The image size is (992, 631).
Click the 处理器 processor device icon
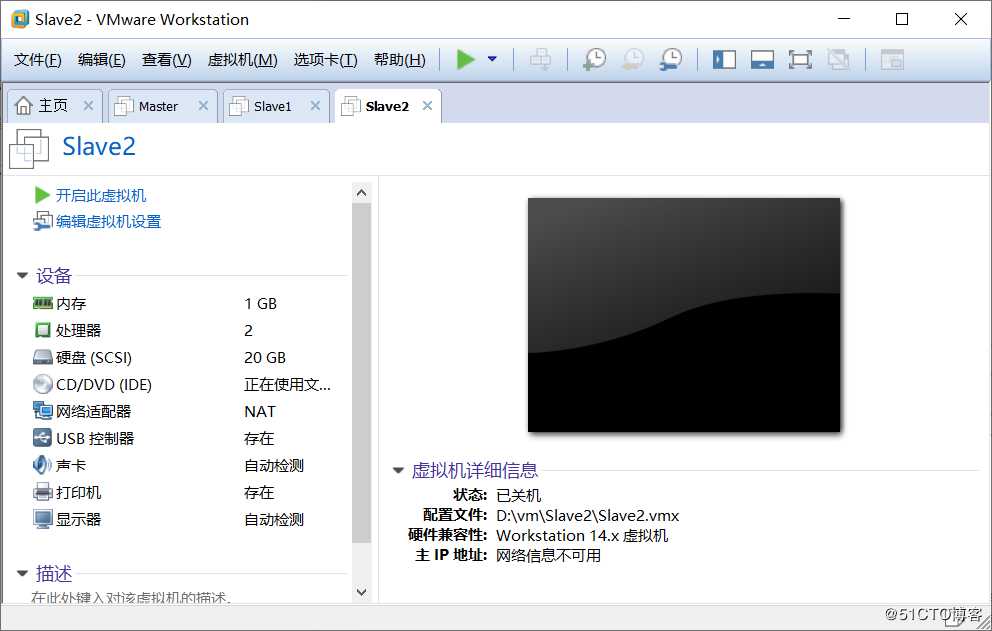click(x=42, y=330)
